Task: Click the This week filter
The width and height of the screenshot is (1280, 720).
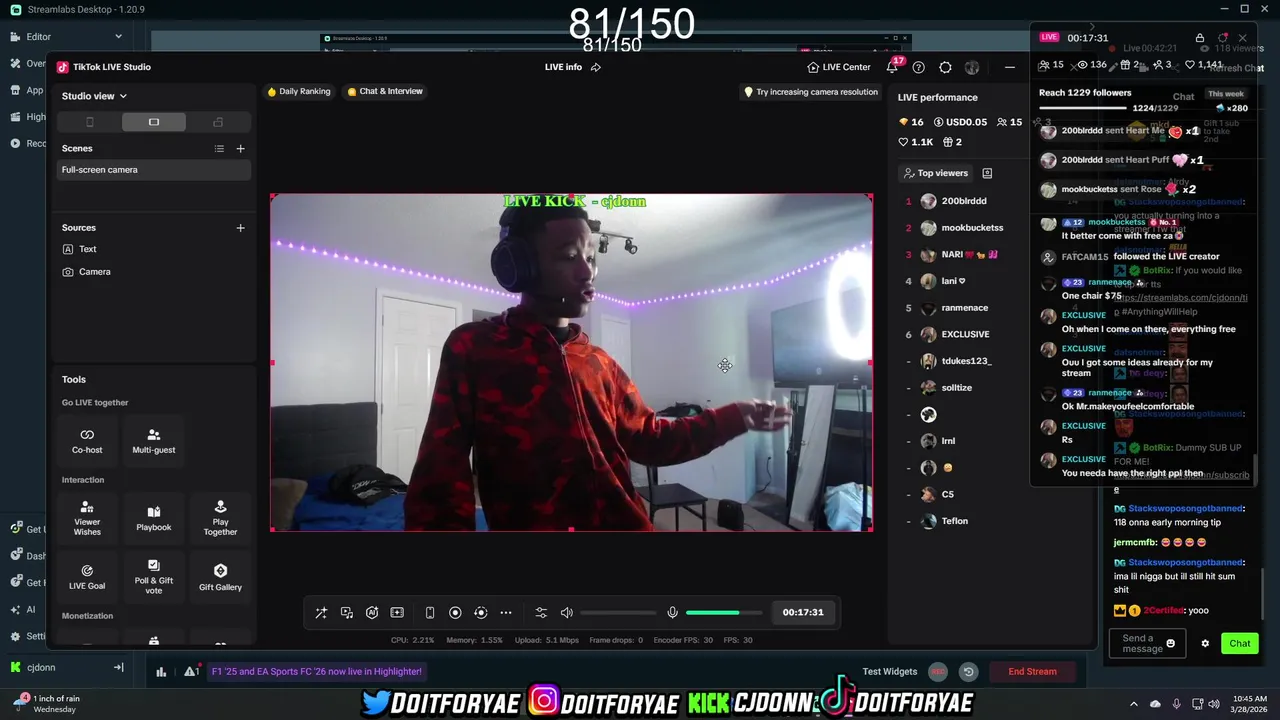Action: click(x=1226, y=94)
